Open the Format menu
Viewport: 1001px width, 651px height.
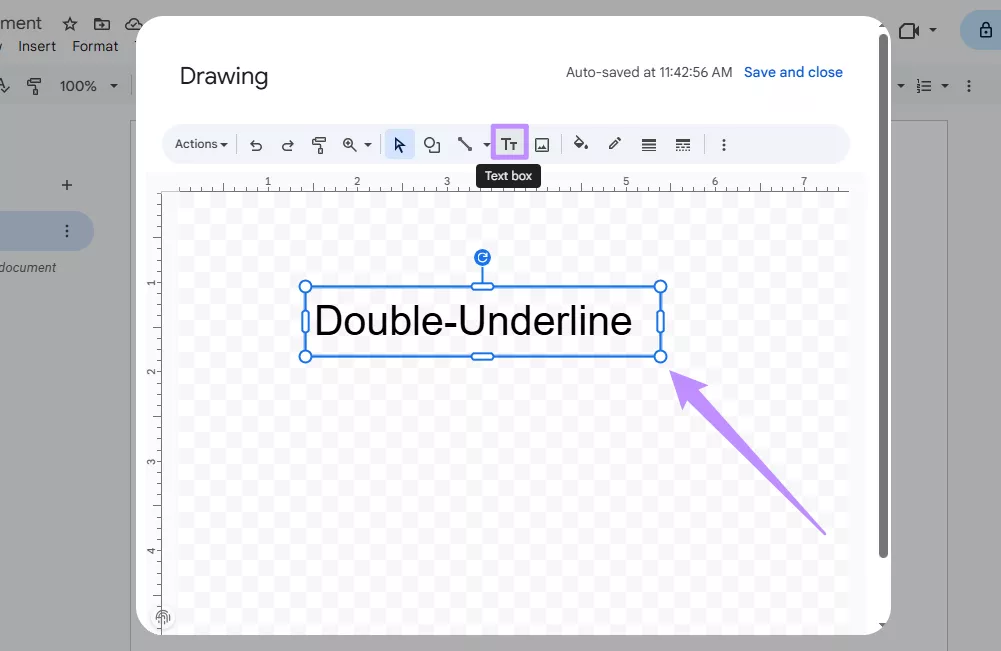(x=95, y=46)
